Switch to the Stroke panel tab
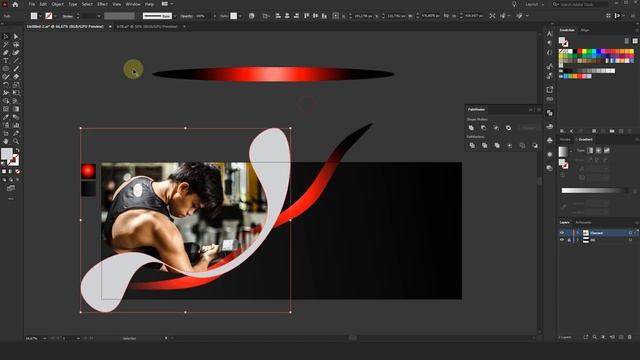Viewport: 640px width, 360px height. [x=565, y=140]
